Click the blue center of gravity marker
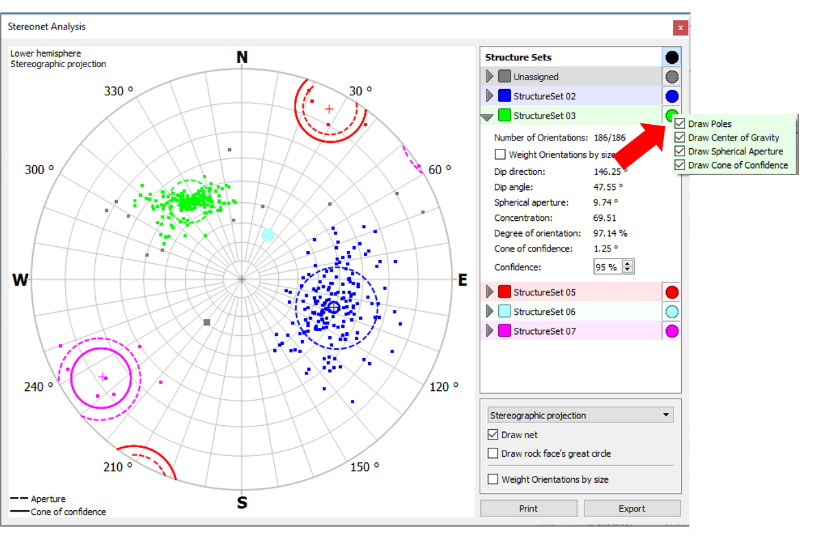Image resolution: width=814 pixels, height=539 pixels. pos(334,307)
